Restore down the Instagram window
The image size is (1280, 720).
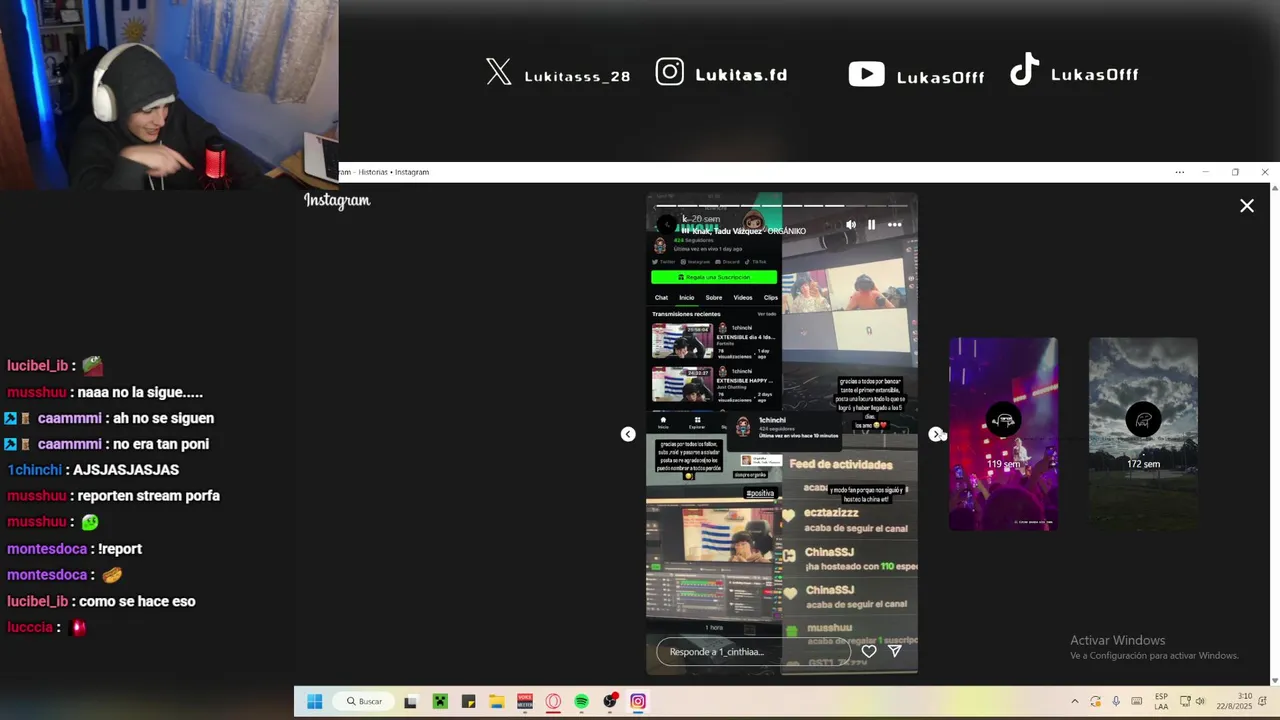point(1235,172)
